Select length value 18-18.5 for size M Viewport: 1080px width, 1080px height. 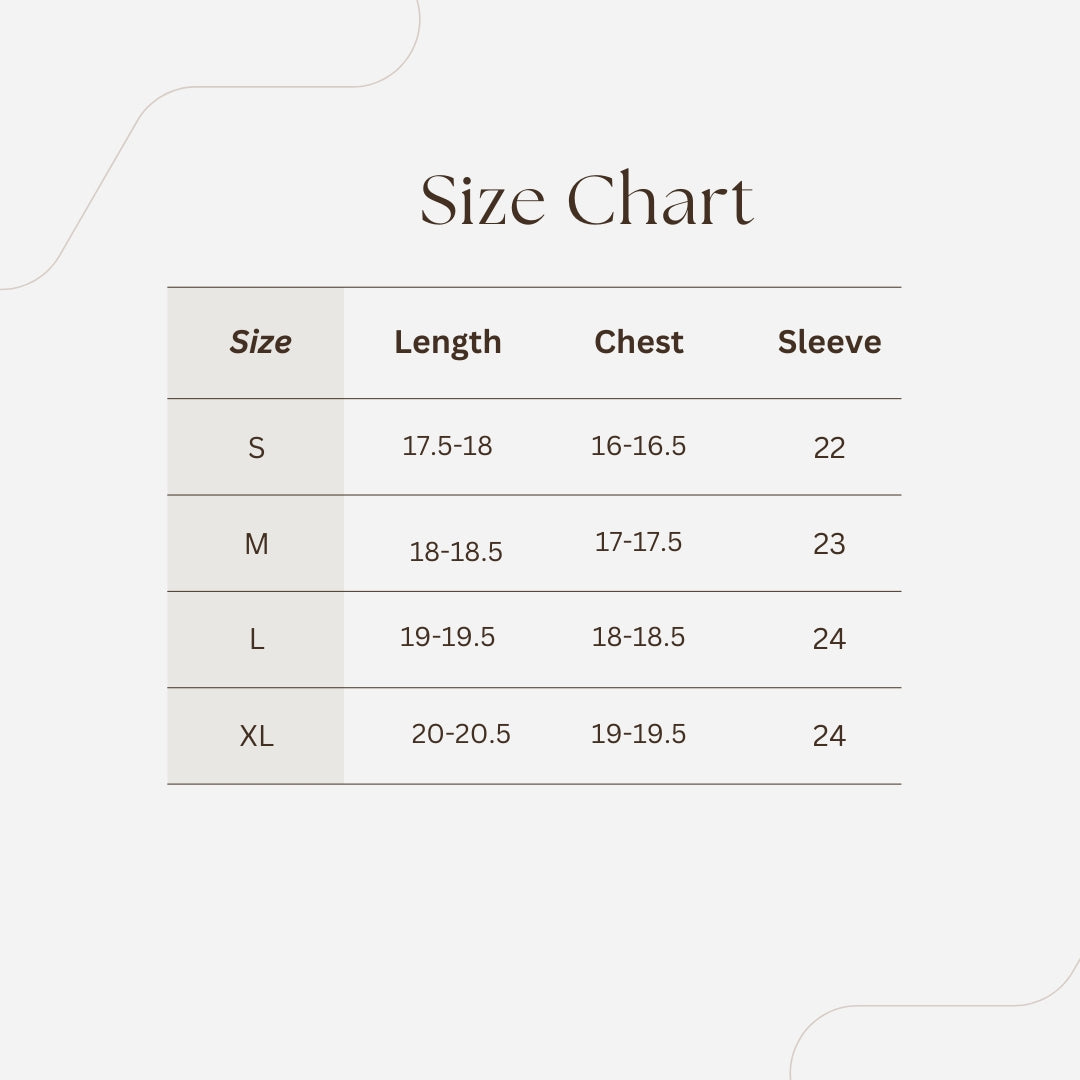click(x=456, y=552)
